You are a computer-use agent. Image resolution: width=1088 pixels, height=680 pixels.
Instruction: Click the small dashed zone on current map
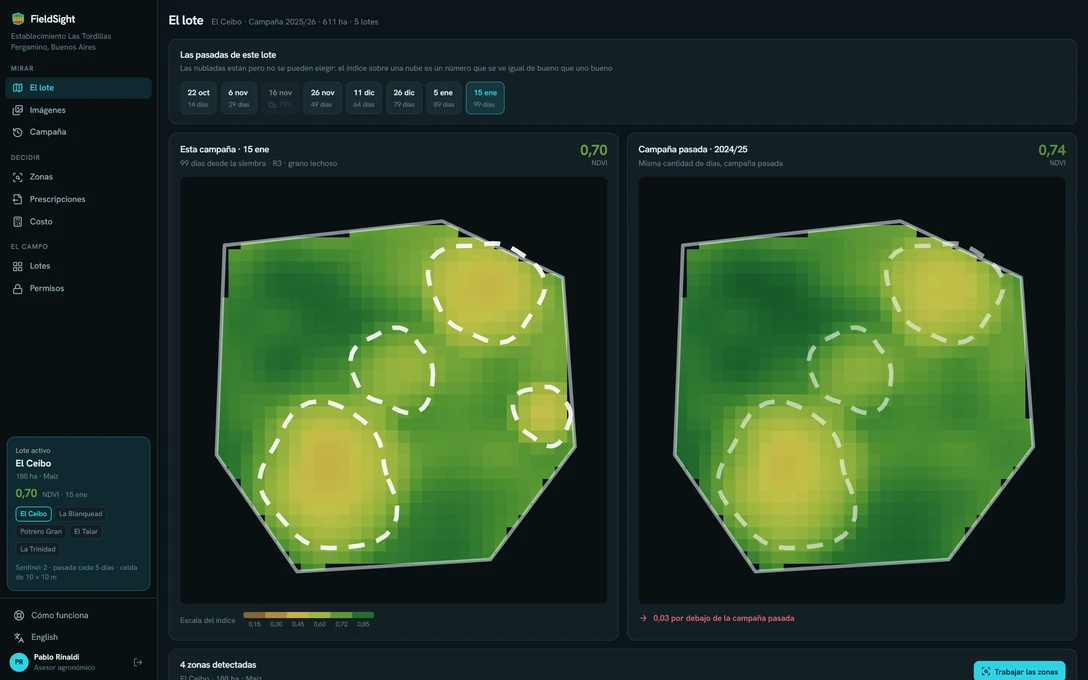[x=542, y=416]
